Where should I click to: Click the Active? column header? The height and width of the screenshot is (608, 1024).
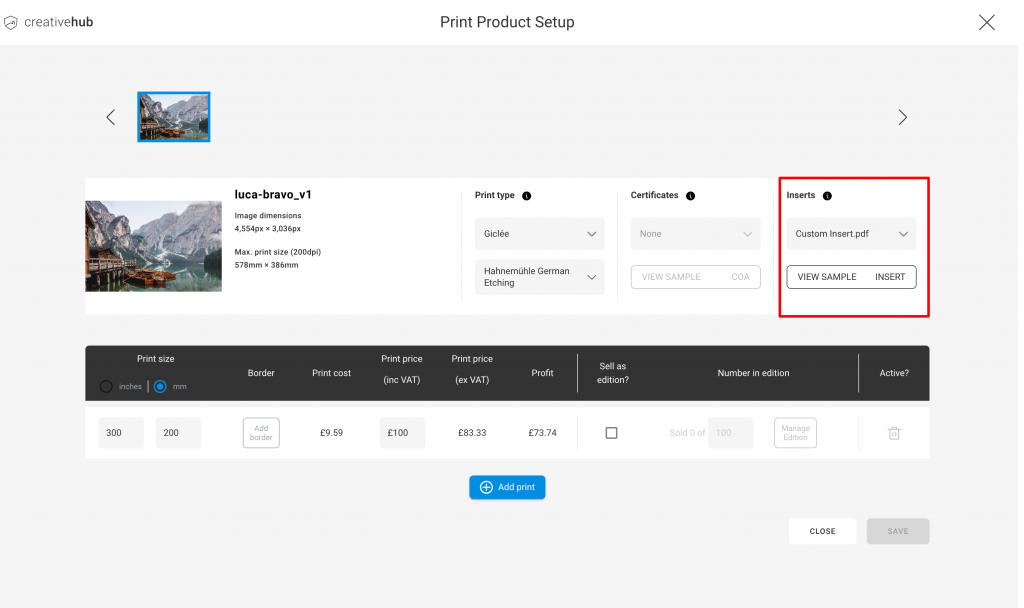[x=894, y=373]
